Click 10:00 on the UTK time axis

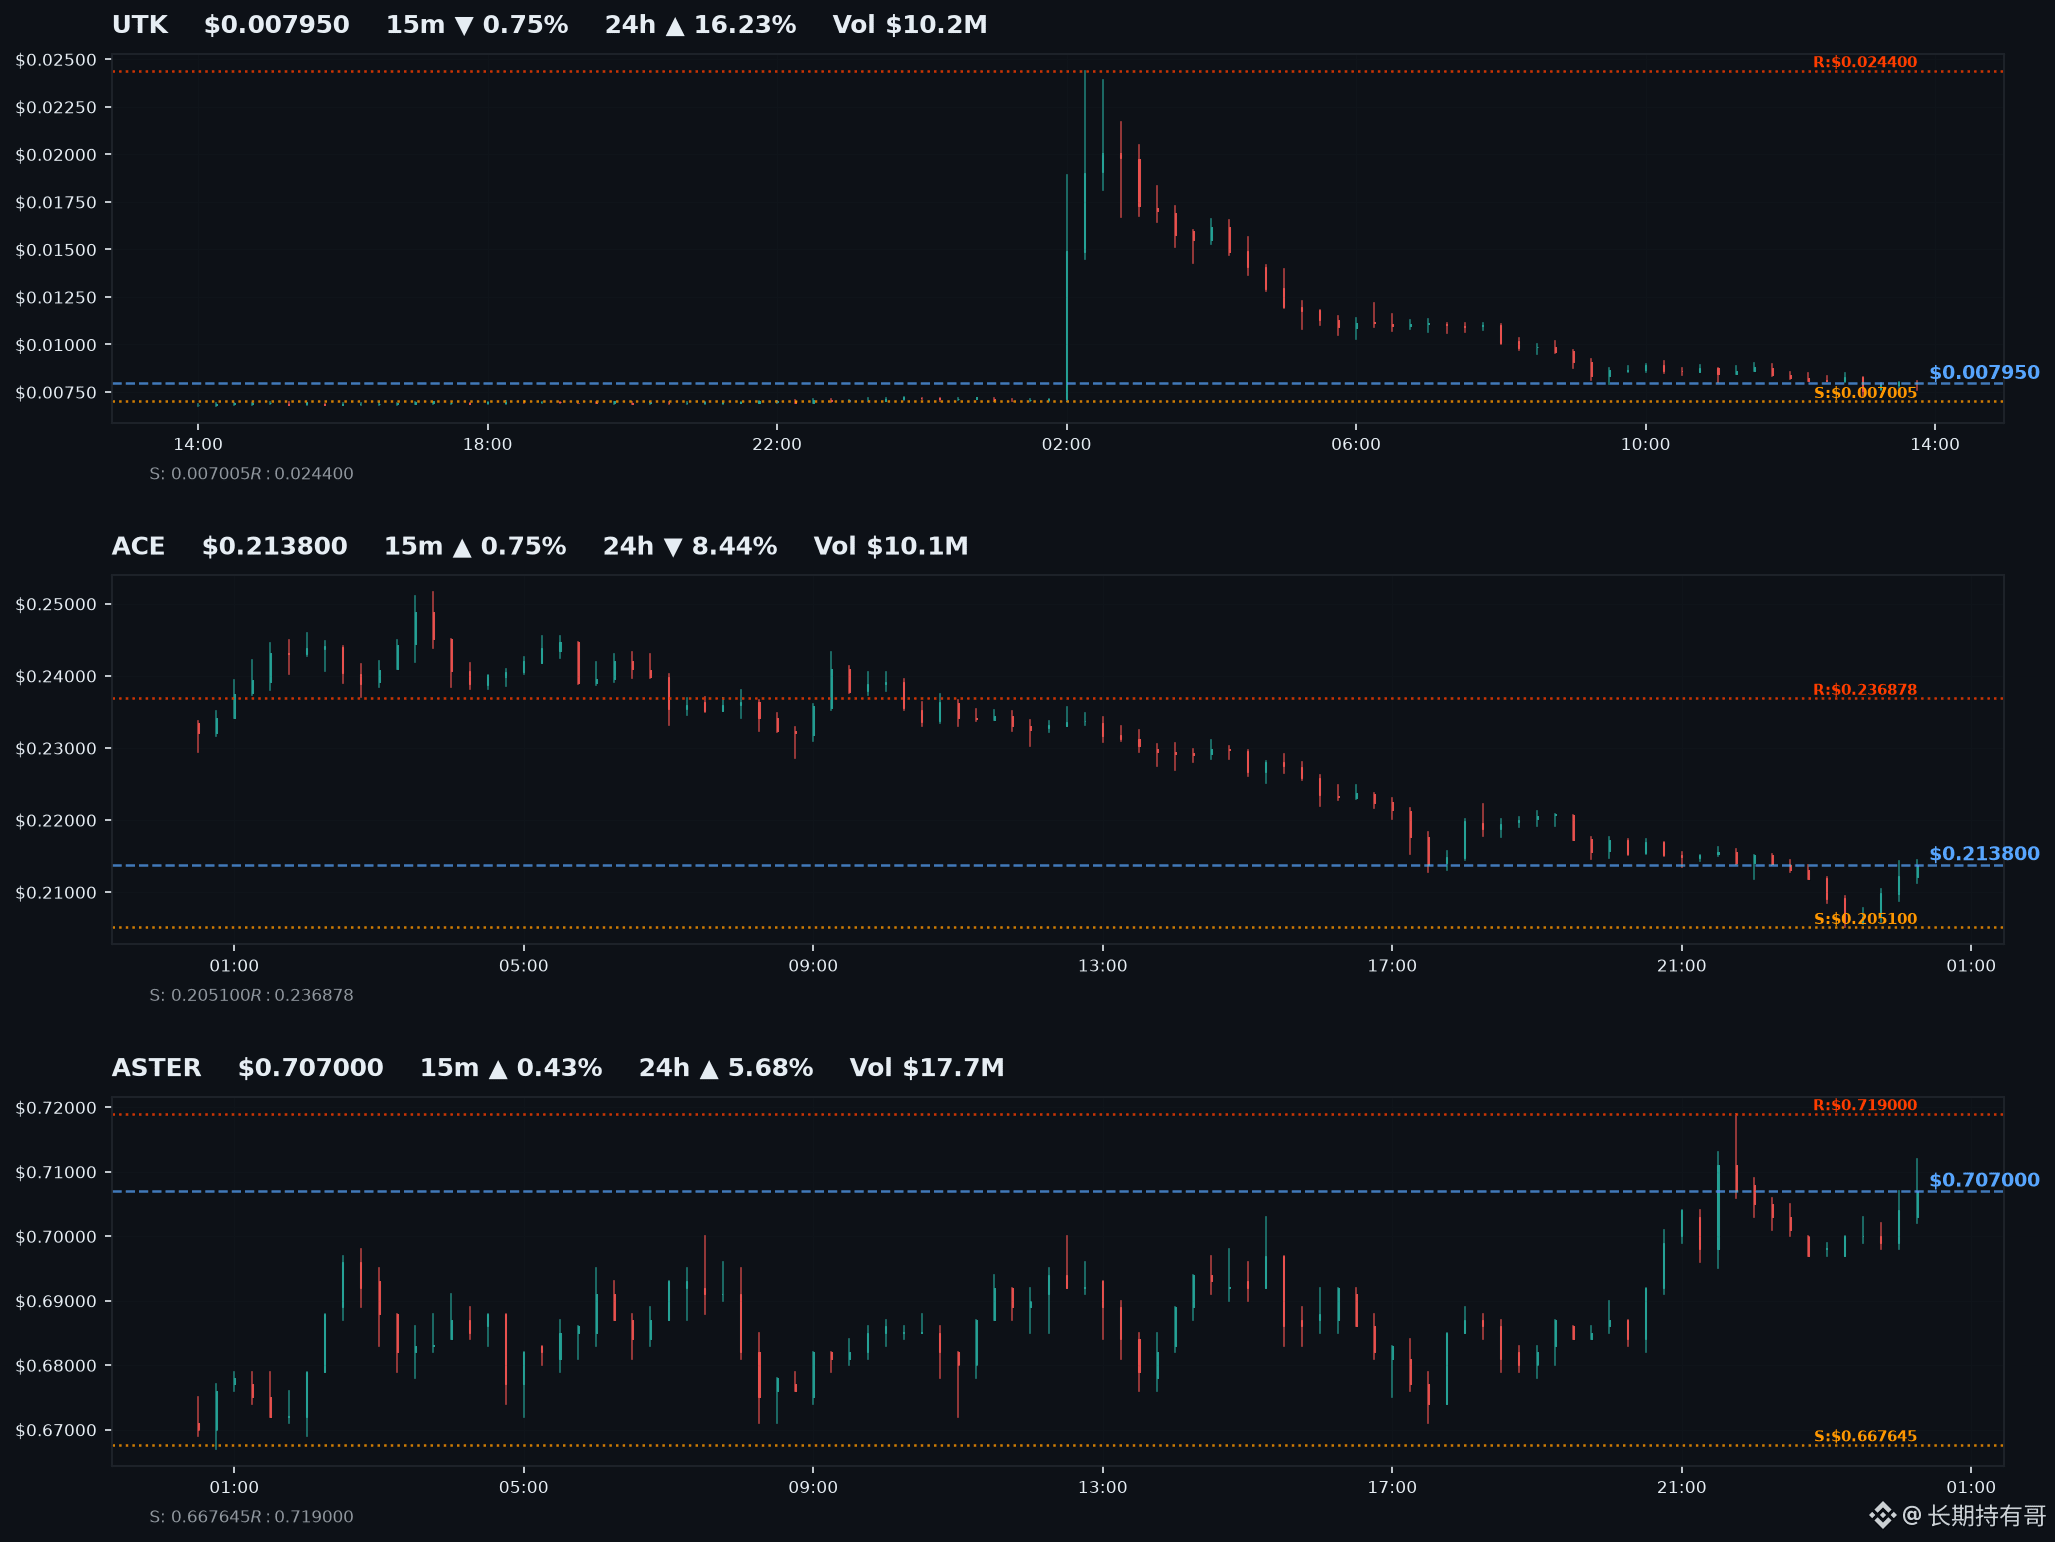(1645, 445)
